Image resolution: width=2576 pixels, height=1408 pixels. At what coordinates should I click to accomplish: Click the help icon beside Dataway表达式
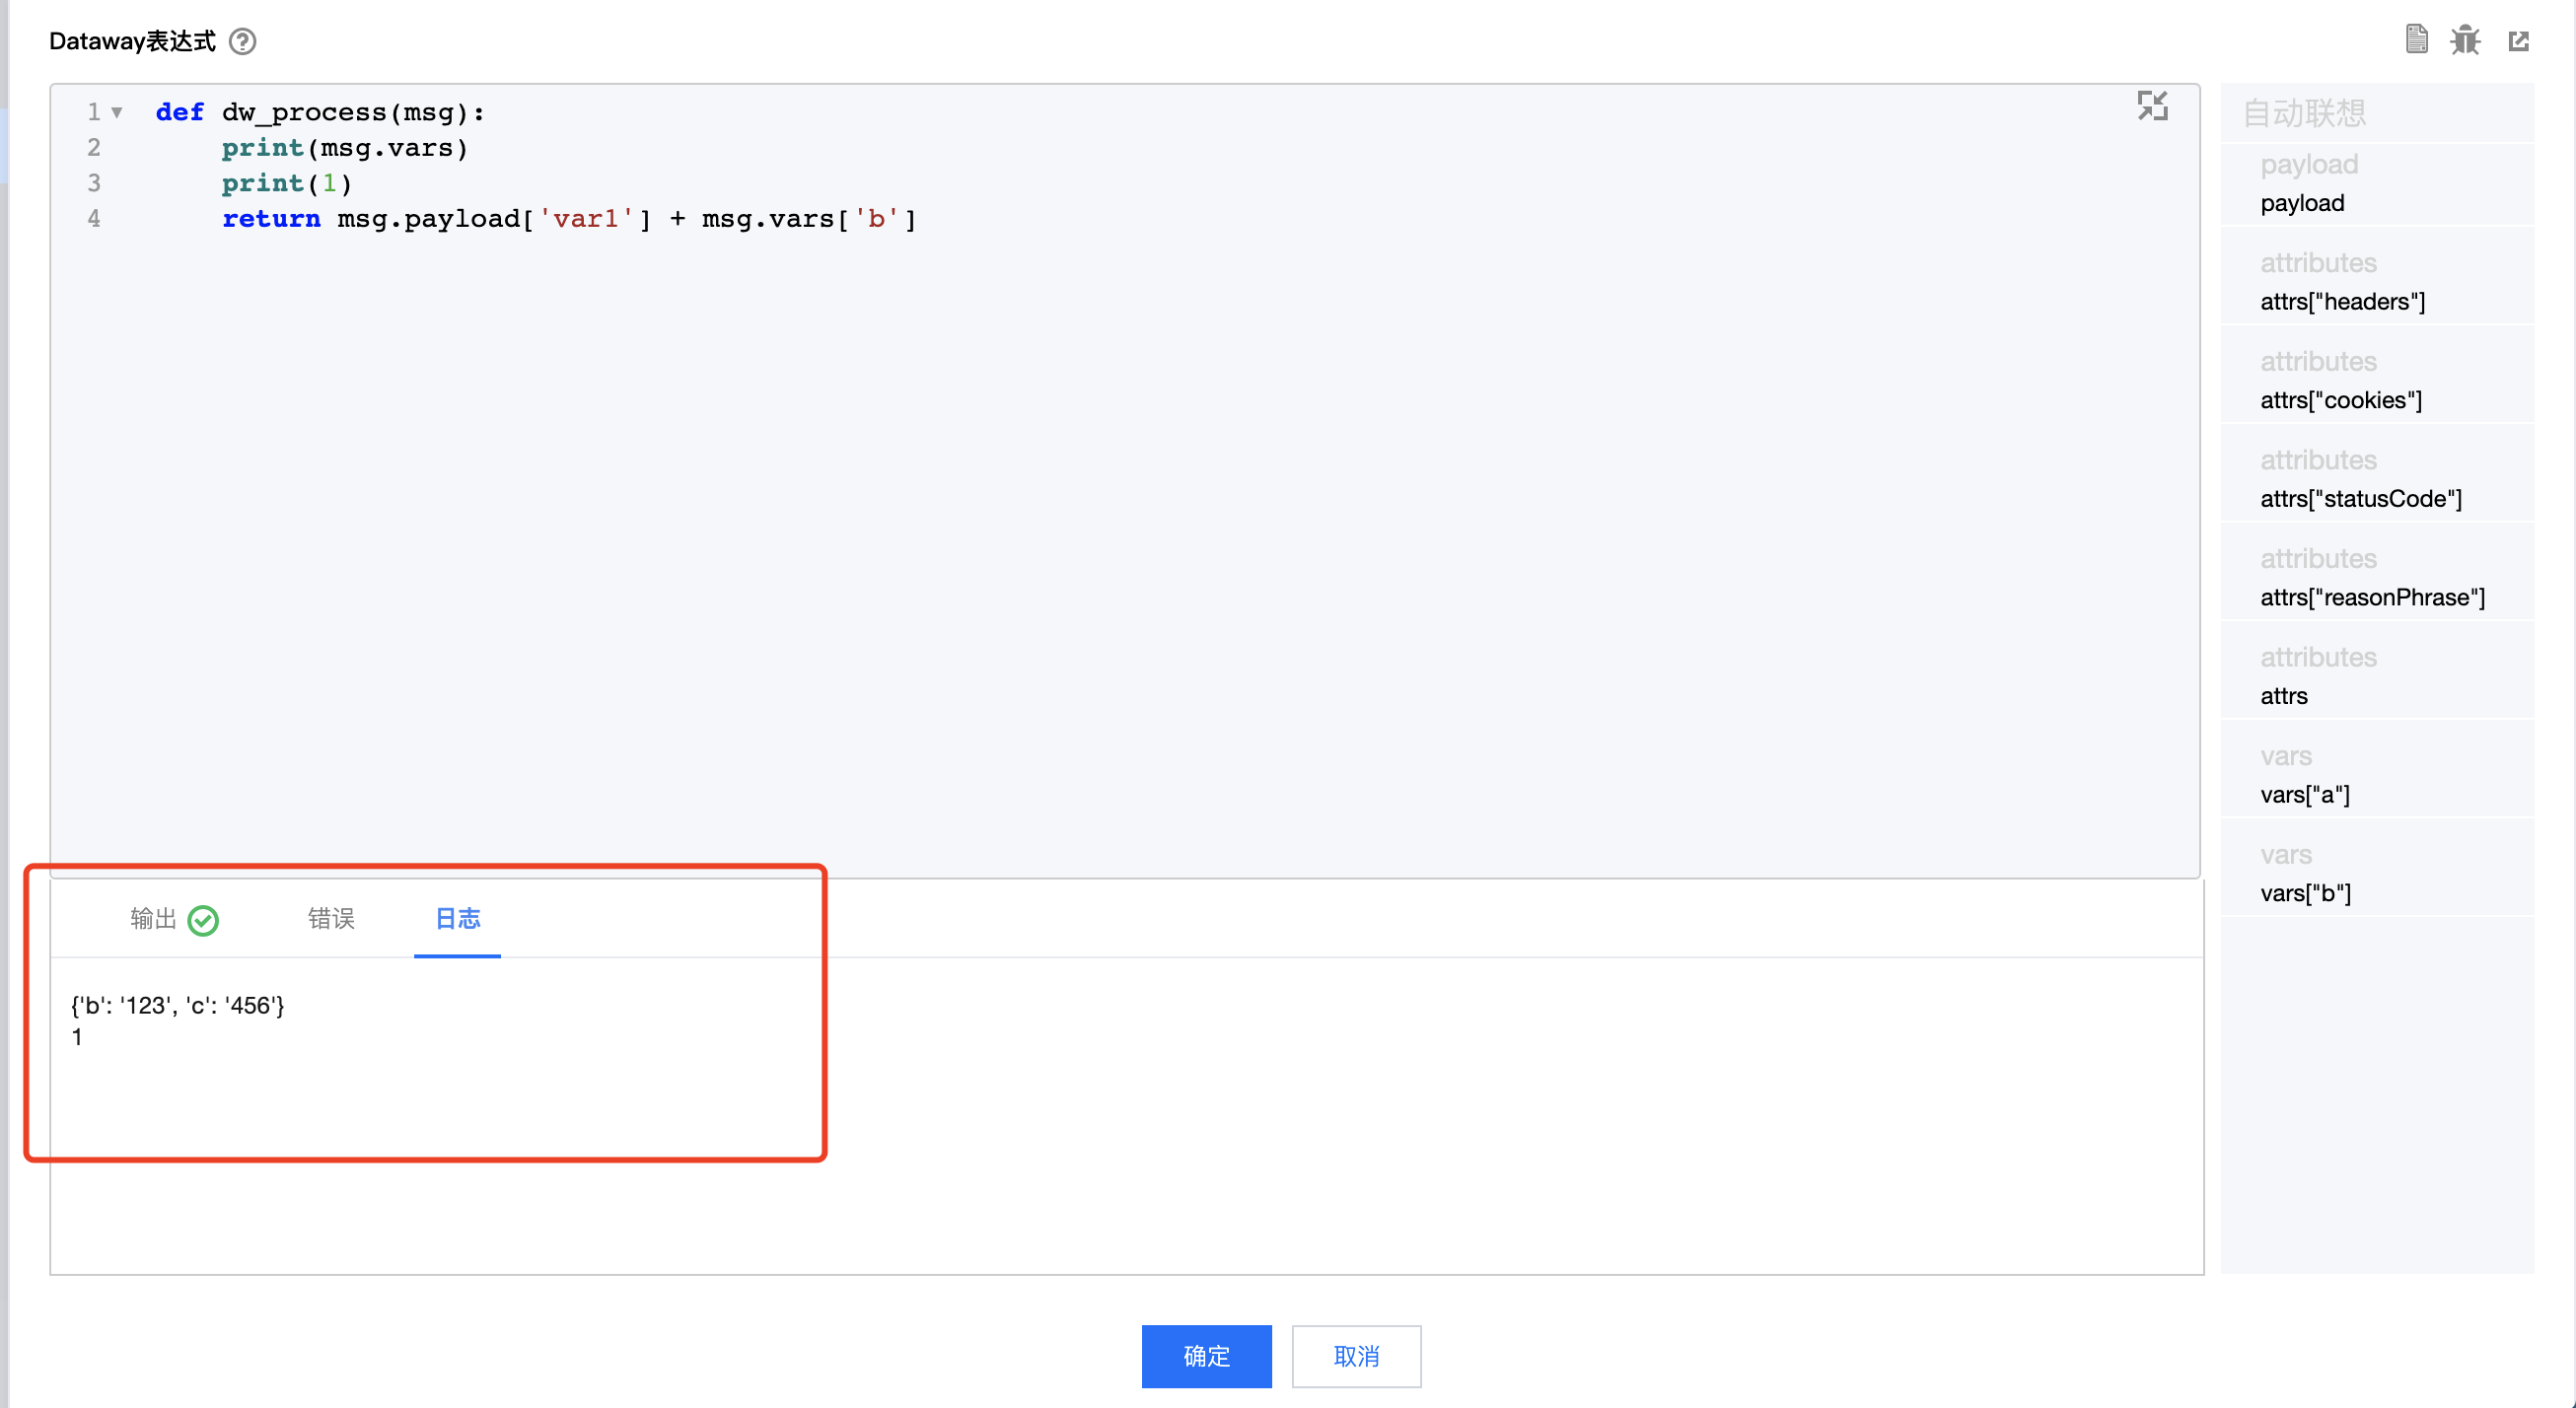point(242,41)
